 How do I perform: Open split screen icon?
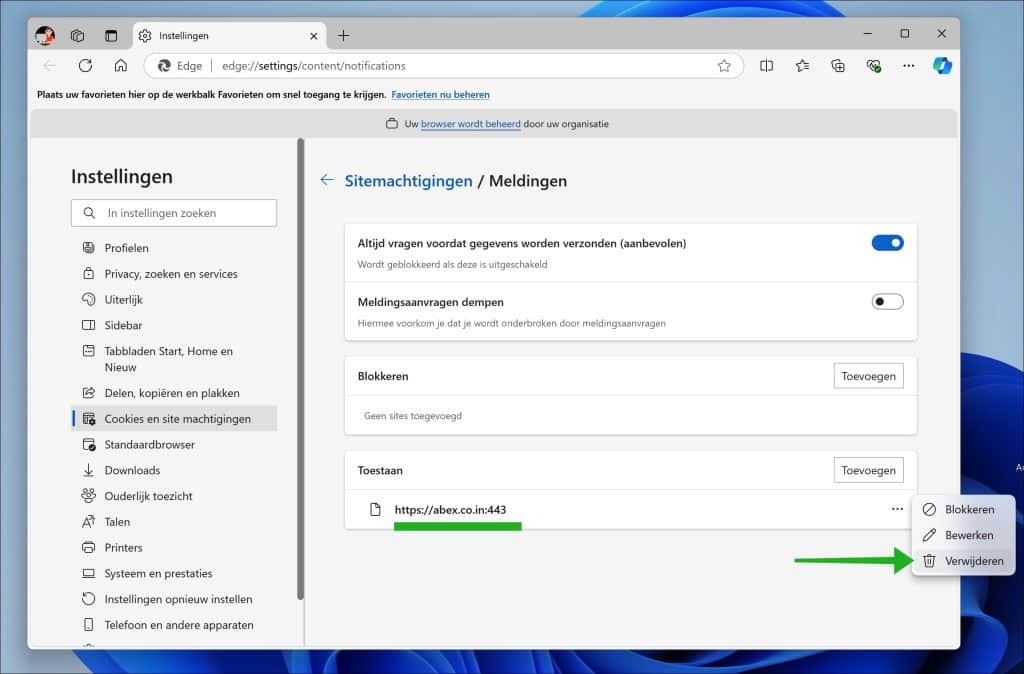pos(767,65)
